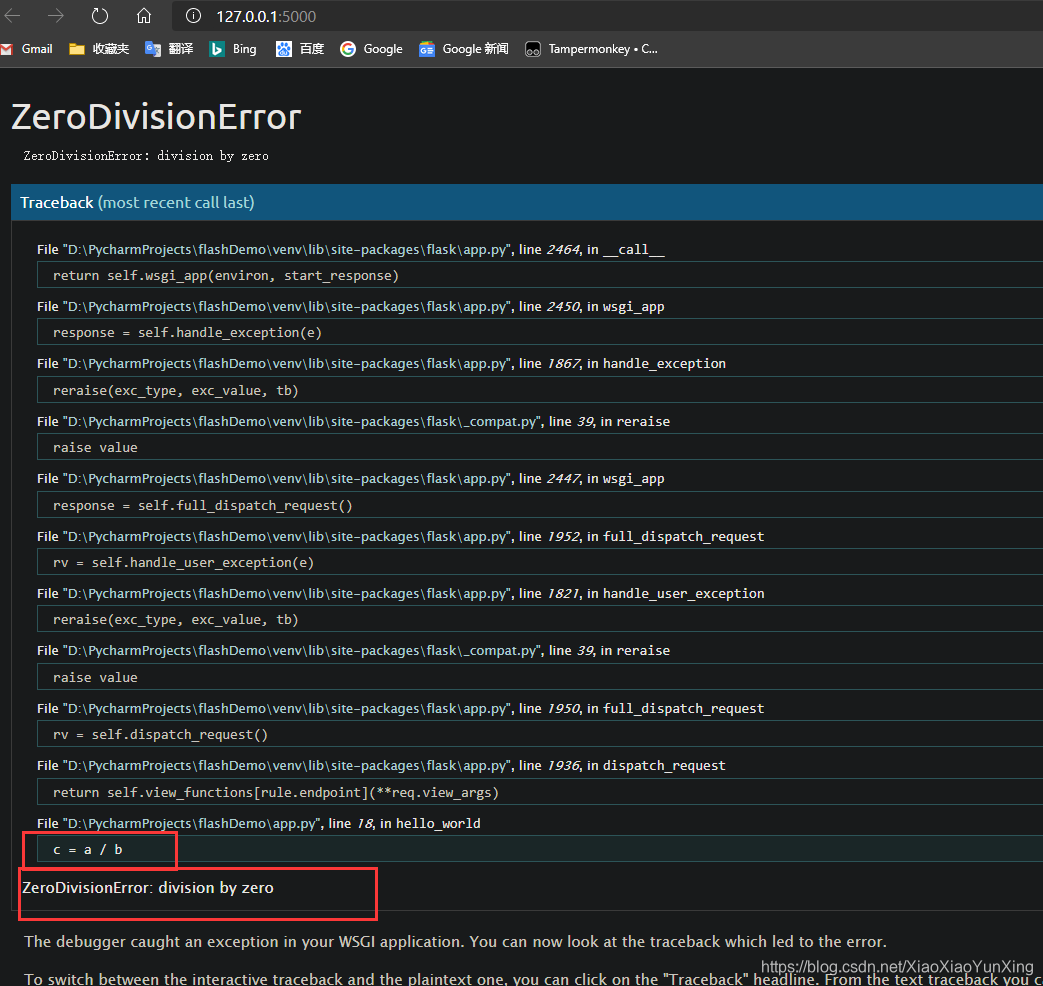Reload the page with refresh icon
This screenshot has height=986, width=1043.
(100, 16)
